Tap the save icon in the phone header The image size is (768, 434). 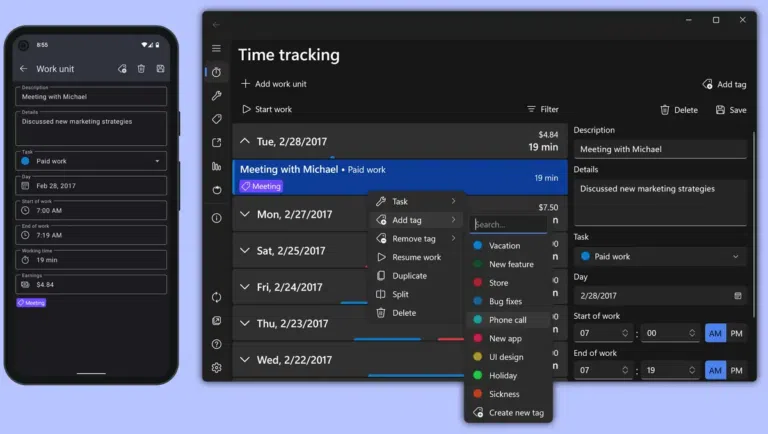[x=160, y=69]
